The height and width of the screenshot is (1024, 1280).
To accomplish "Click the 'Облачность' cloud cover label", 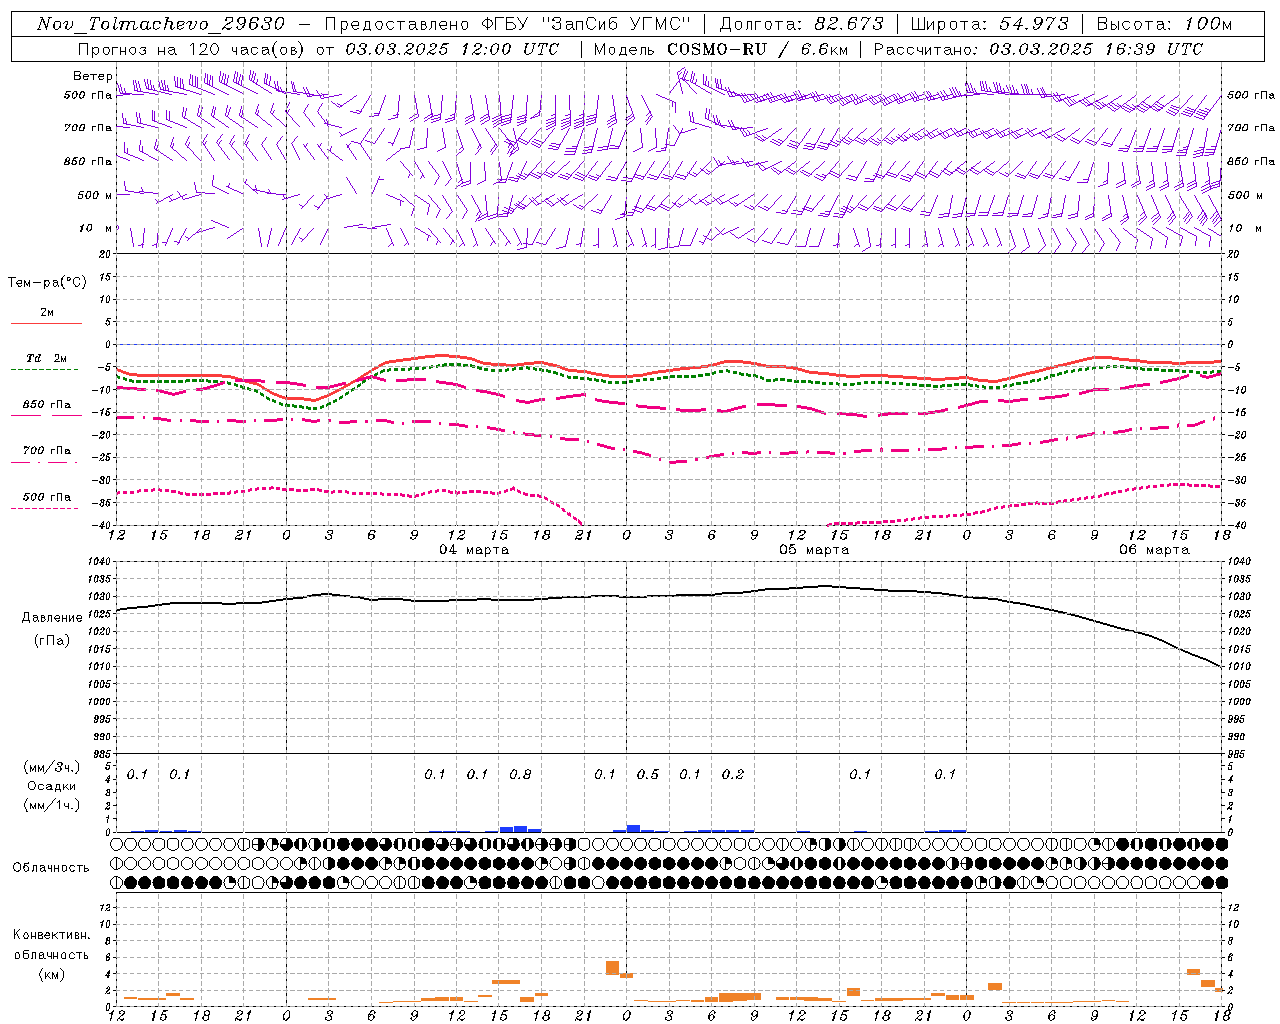I will click(51, 867).
